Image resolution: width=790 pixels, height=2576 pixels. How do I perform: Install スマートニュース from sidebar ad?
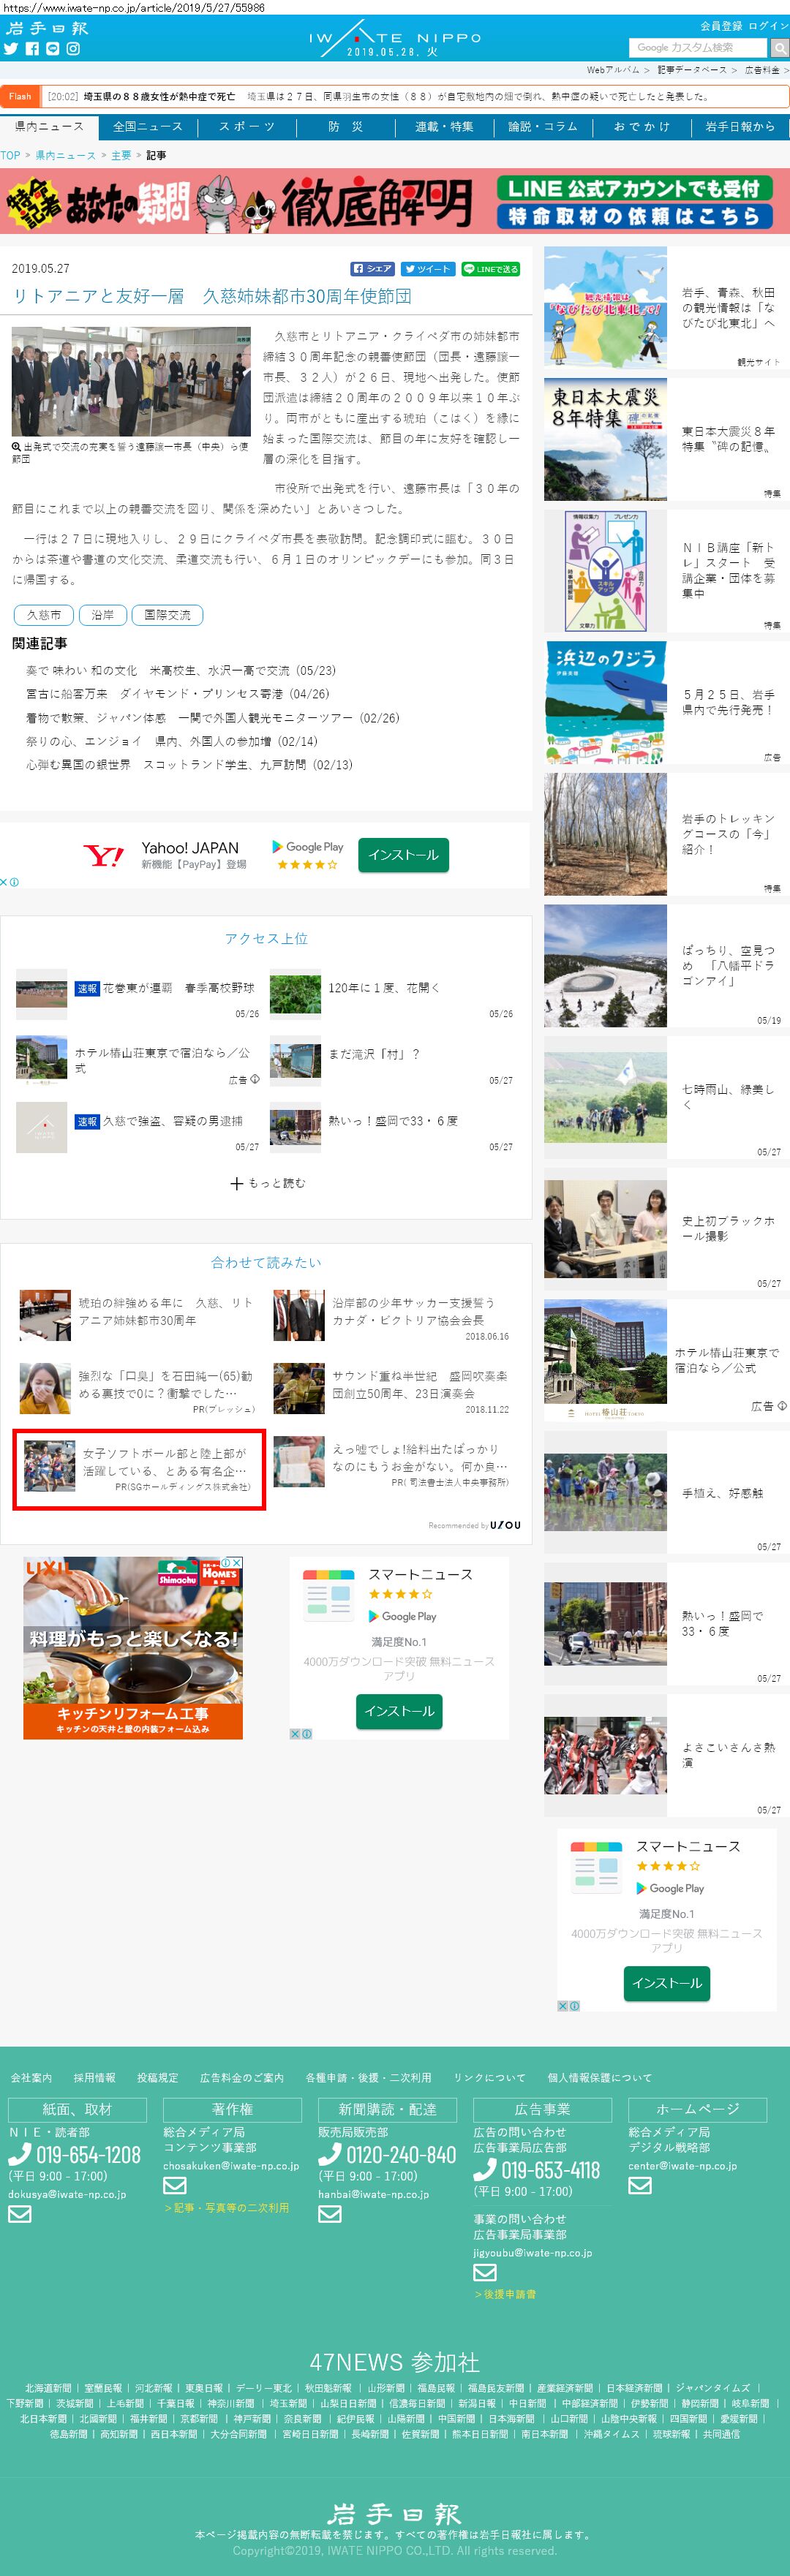point(667,1983)
